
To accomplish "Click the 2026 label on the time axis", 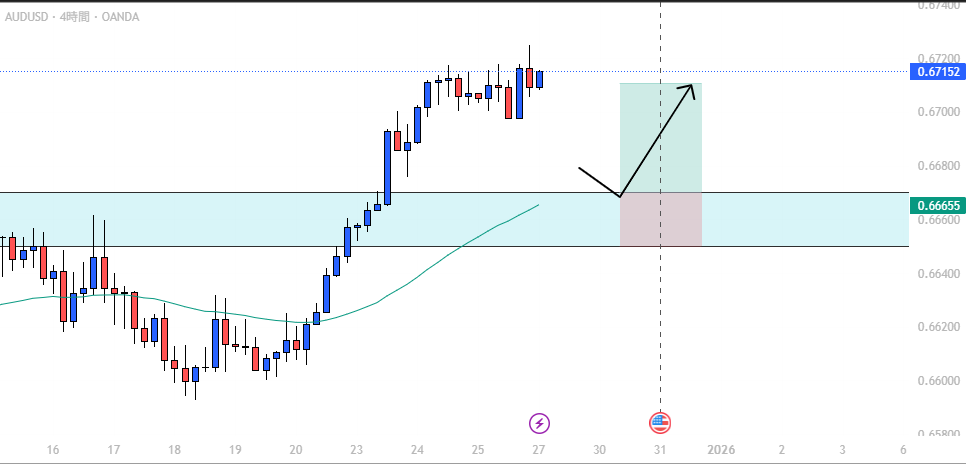I will coord(720,451).
